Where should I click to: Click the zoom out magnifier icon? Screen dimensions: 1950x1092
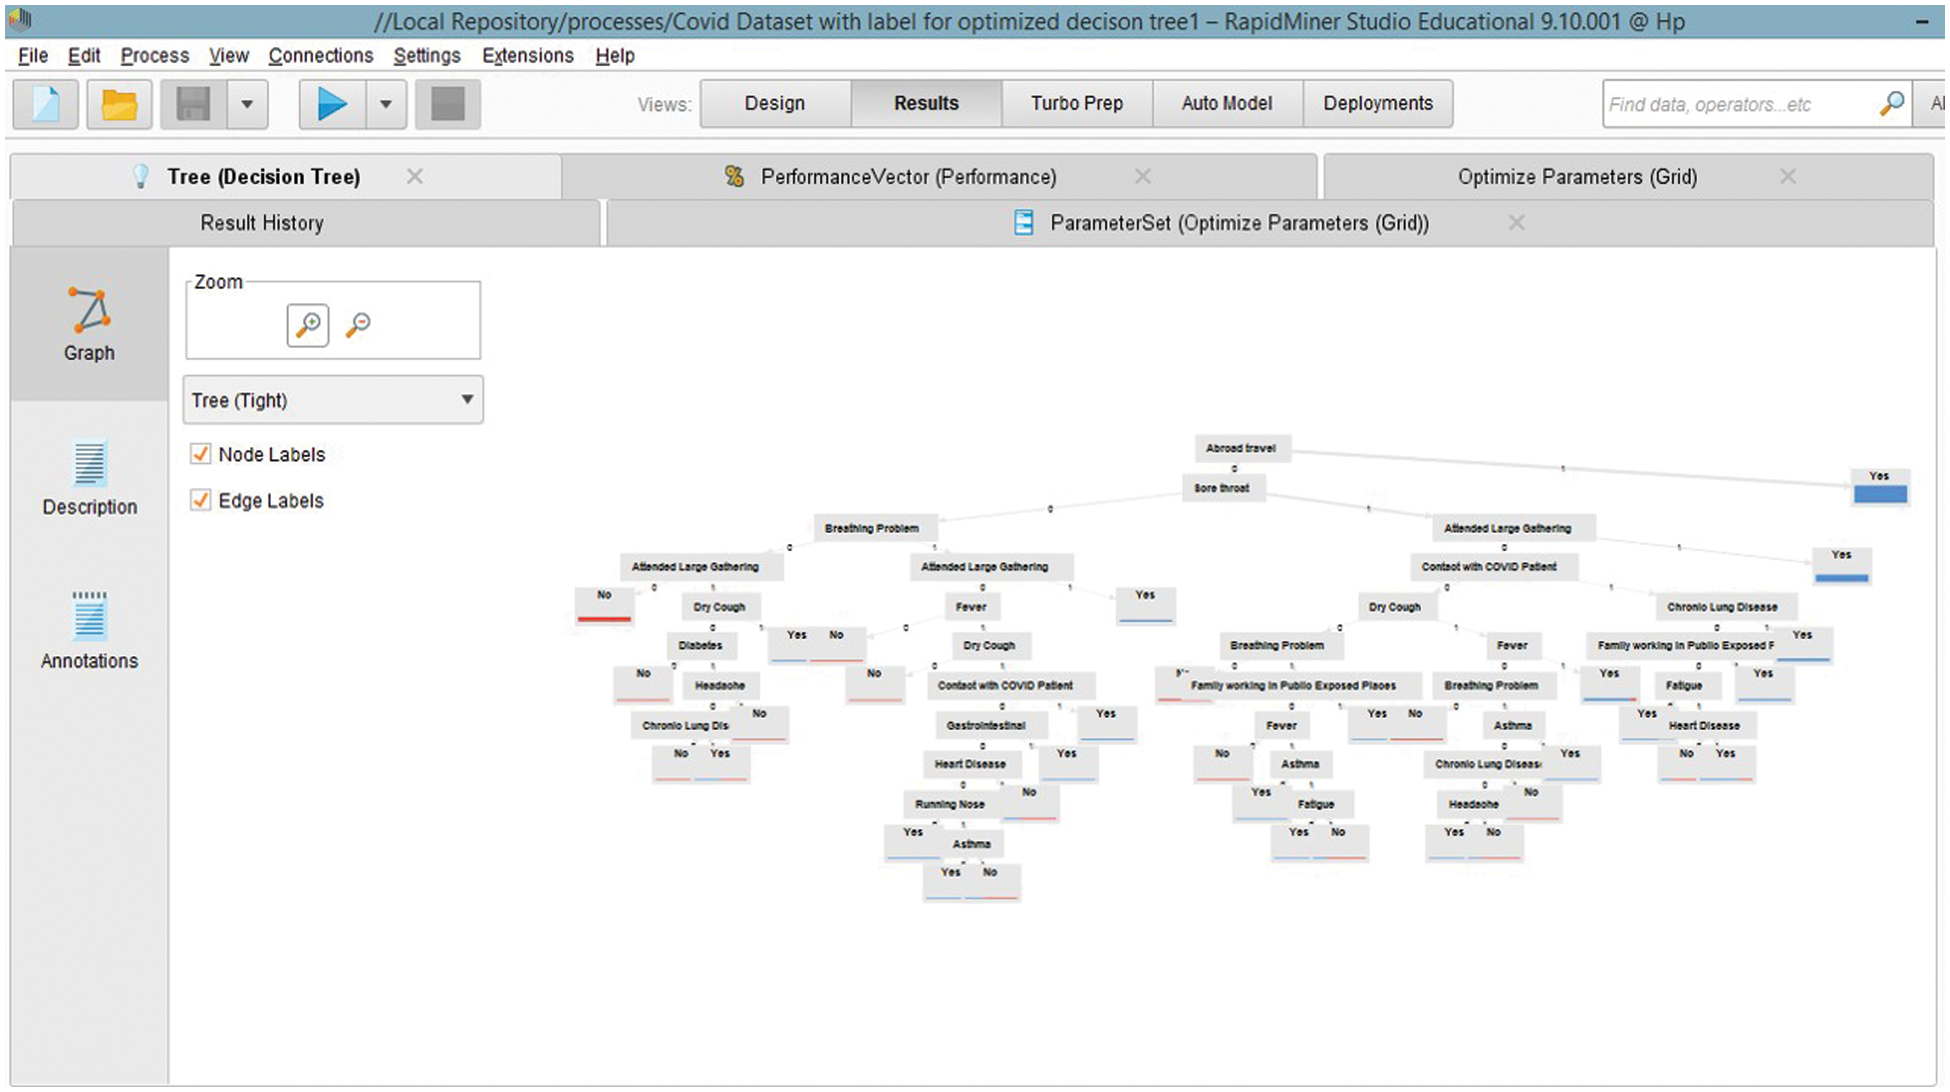[x=358, y=324]
